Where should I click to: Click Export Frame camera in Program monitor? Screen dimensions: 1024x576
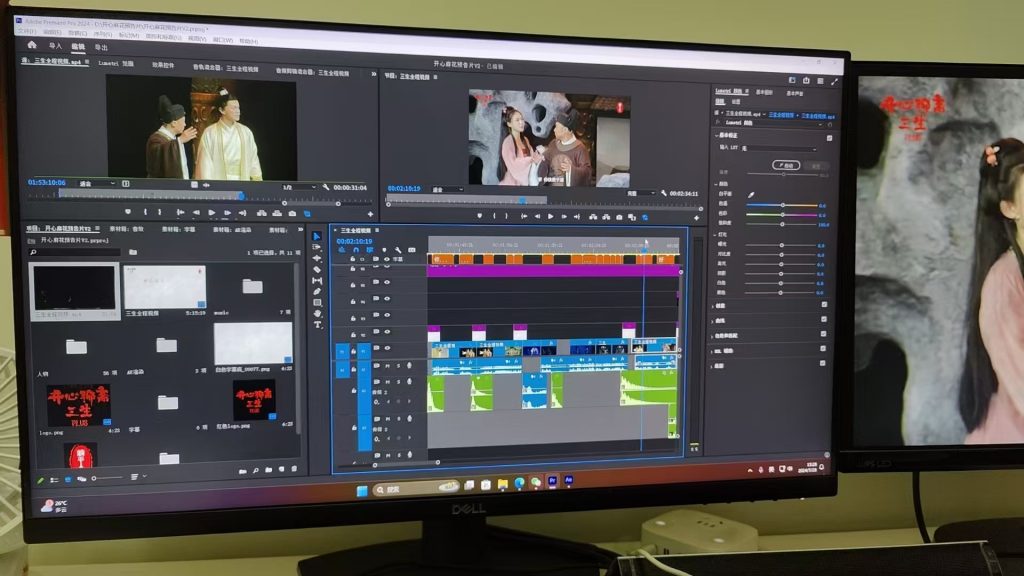tap(619, 217)
